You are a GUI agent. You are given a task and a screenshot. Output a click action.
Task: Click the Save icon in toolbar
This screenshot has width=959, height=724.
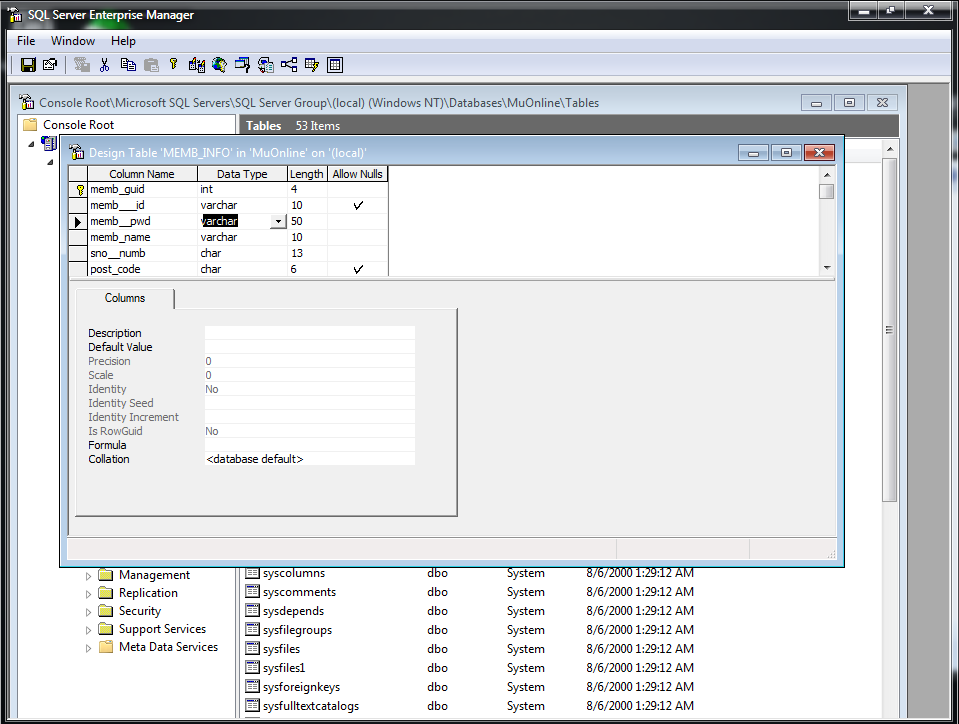[x=29, y=65]
